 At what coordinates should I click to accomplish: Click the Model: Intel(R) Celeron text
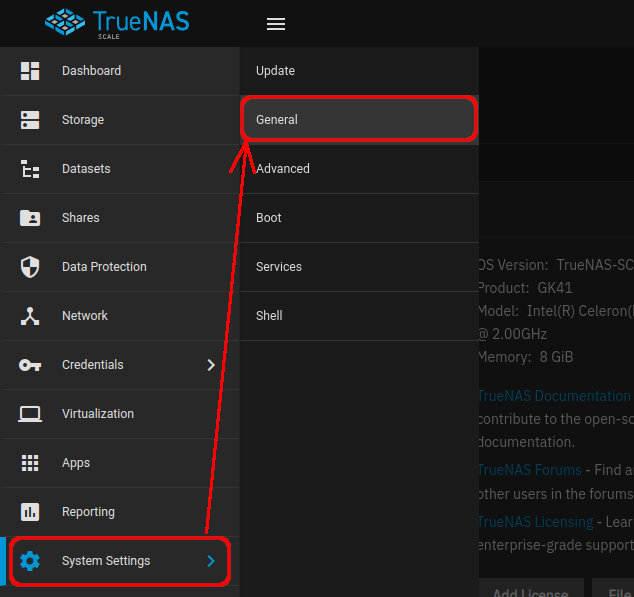click(556, 311)
